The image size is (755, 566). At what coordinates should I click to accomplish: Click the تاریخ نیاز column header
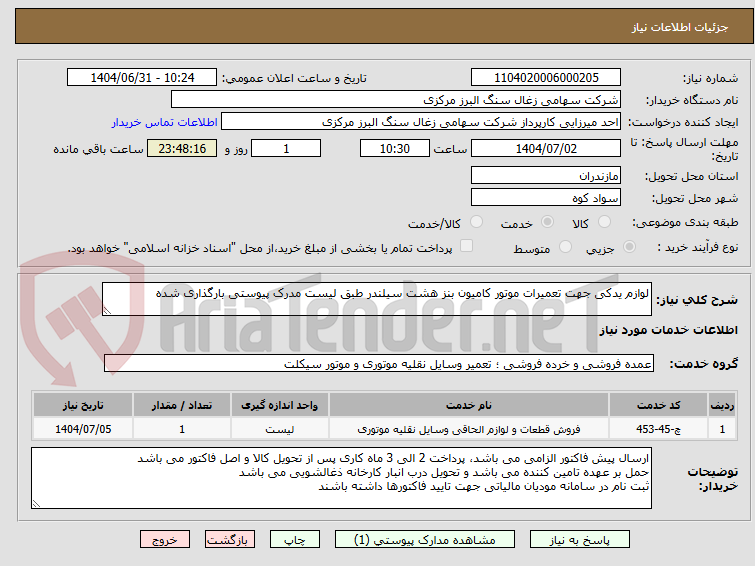coord(83,405)
